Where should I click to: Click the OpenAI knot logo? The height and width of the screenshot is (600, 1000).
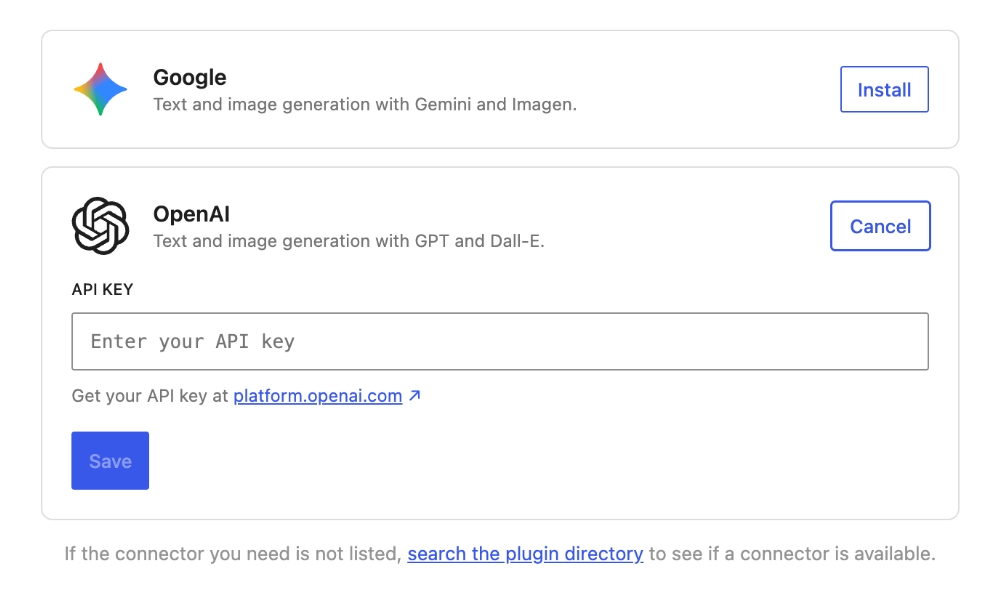(100, 226)
